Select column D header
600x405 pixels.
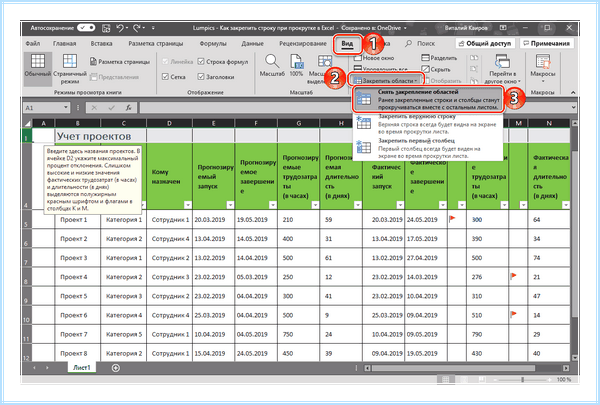[x=169, y=123]
